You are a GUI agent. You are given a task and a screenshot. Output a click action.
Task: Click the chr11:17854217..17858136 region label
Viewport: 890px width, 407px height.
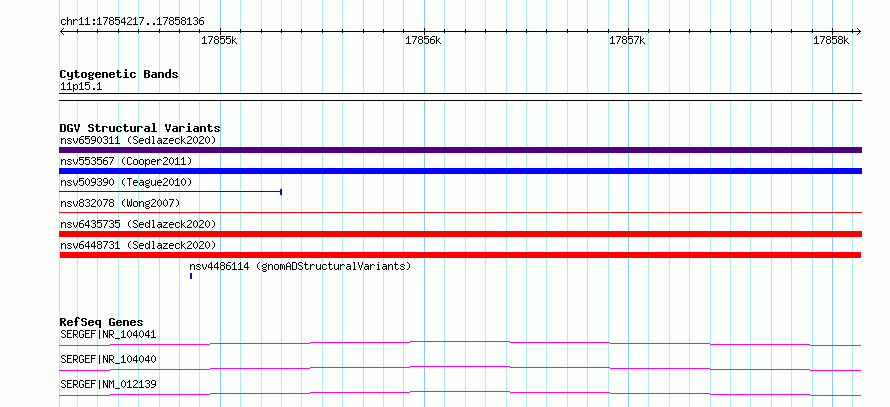tap(132, 22)
